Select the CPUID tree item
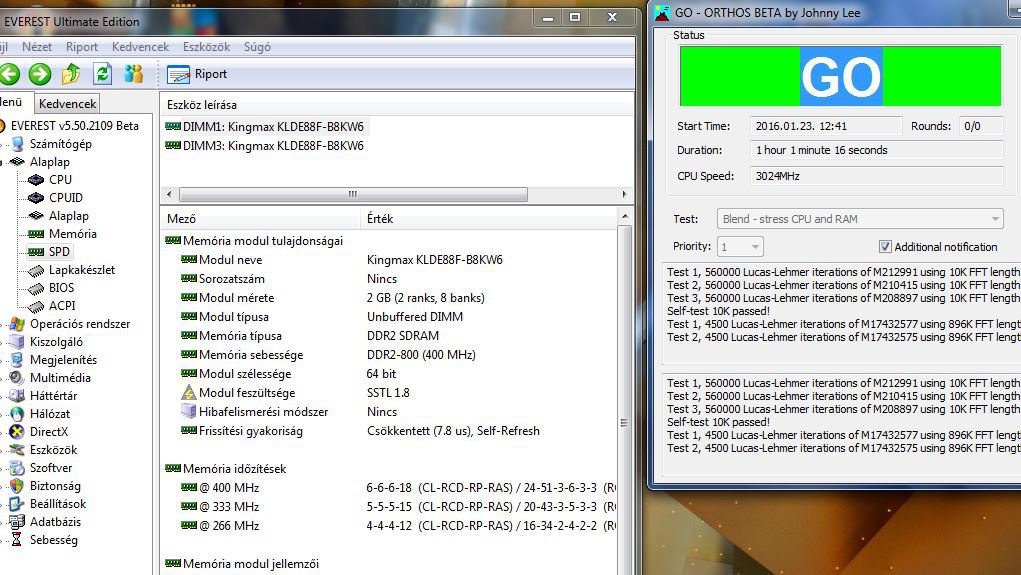 (x=66, y=197)
